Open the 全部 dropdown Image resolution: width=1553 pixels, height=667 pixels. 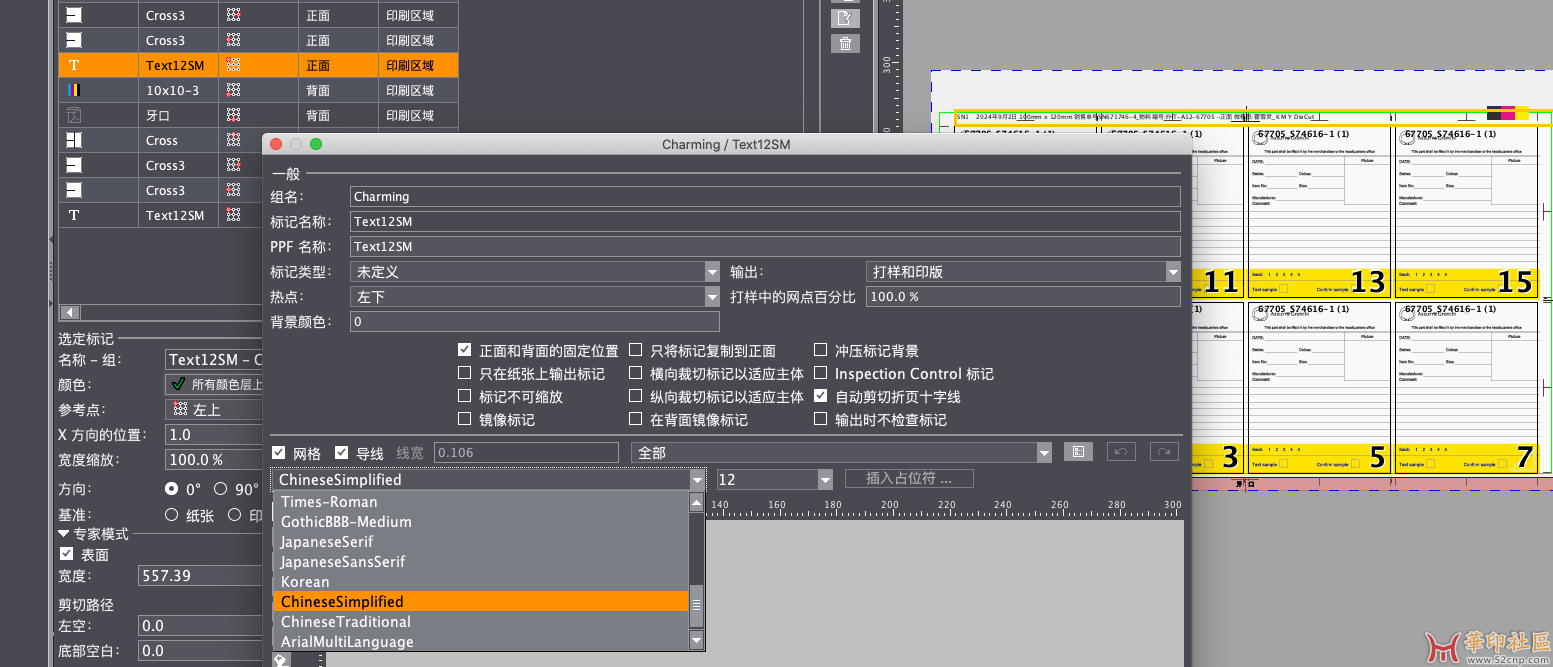pos(842,452)
